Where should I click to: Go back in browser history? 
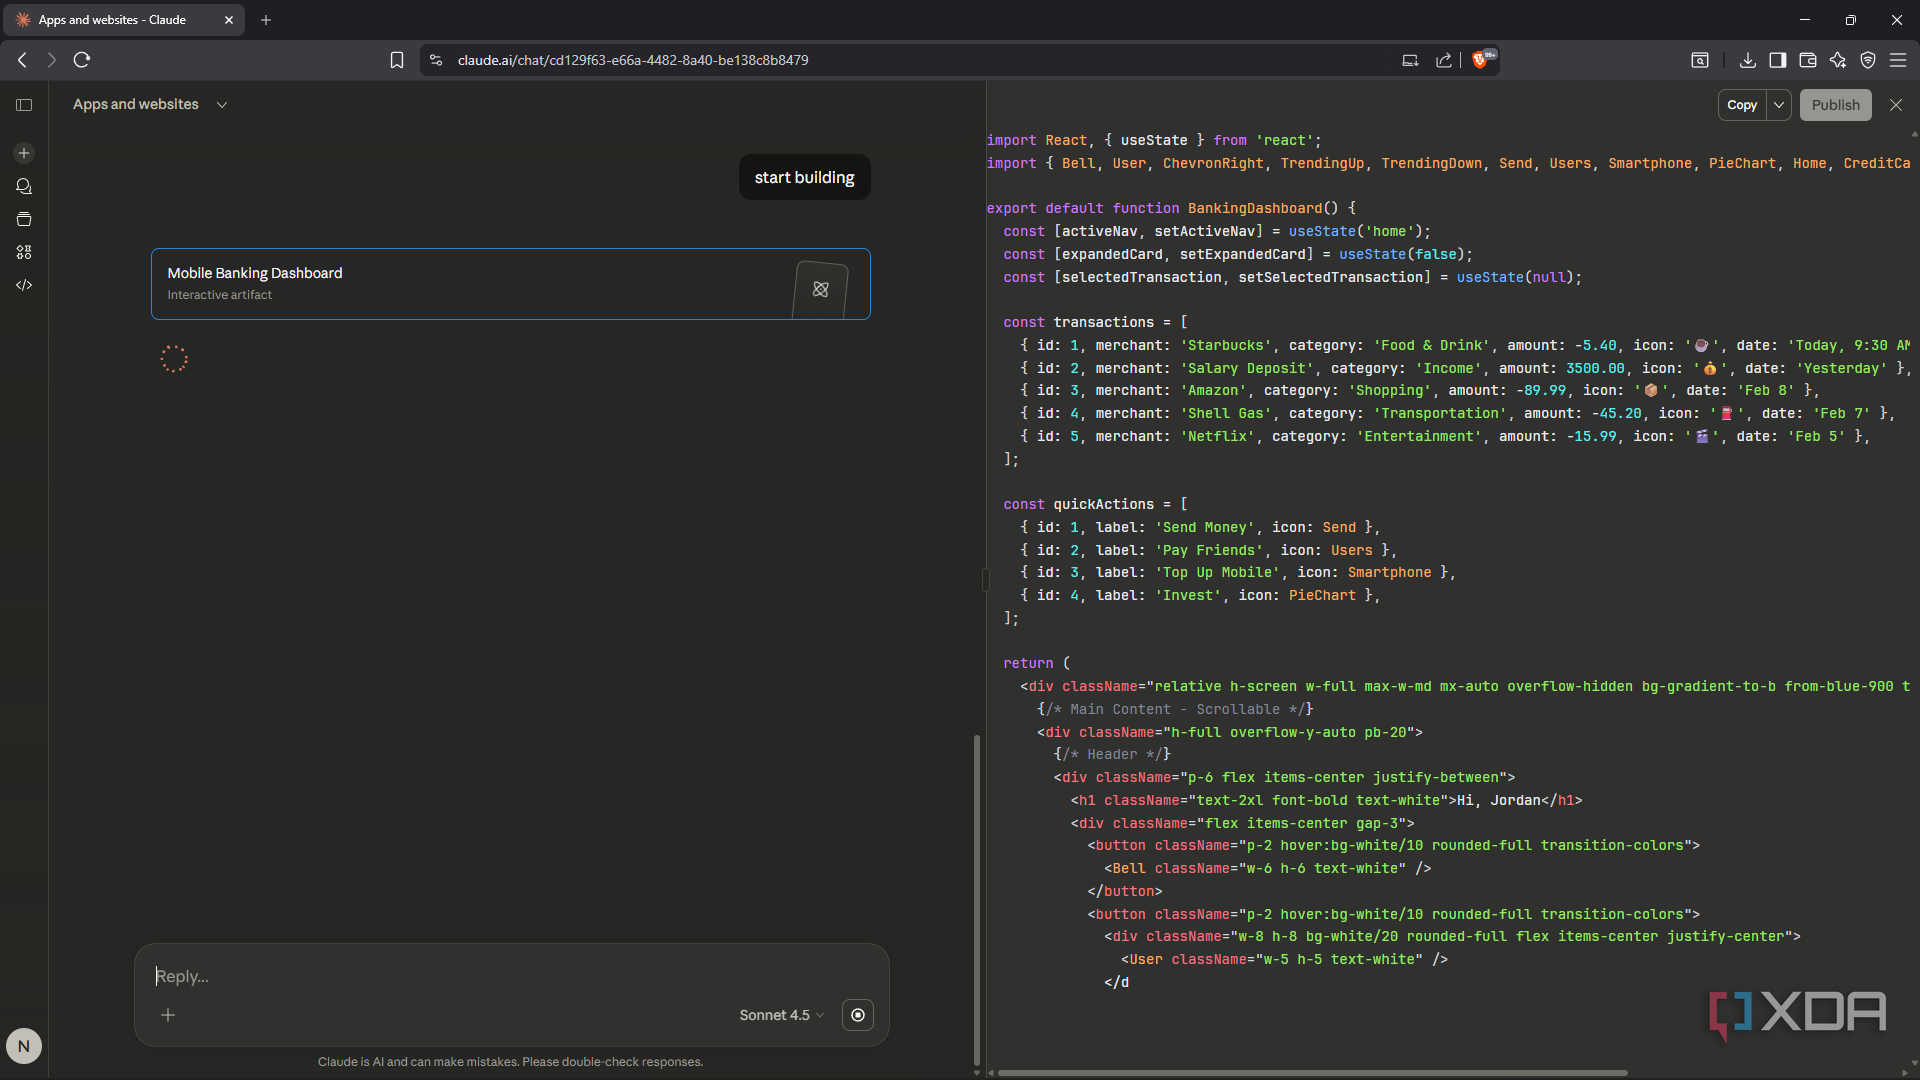click(22, 60)
